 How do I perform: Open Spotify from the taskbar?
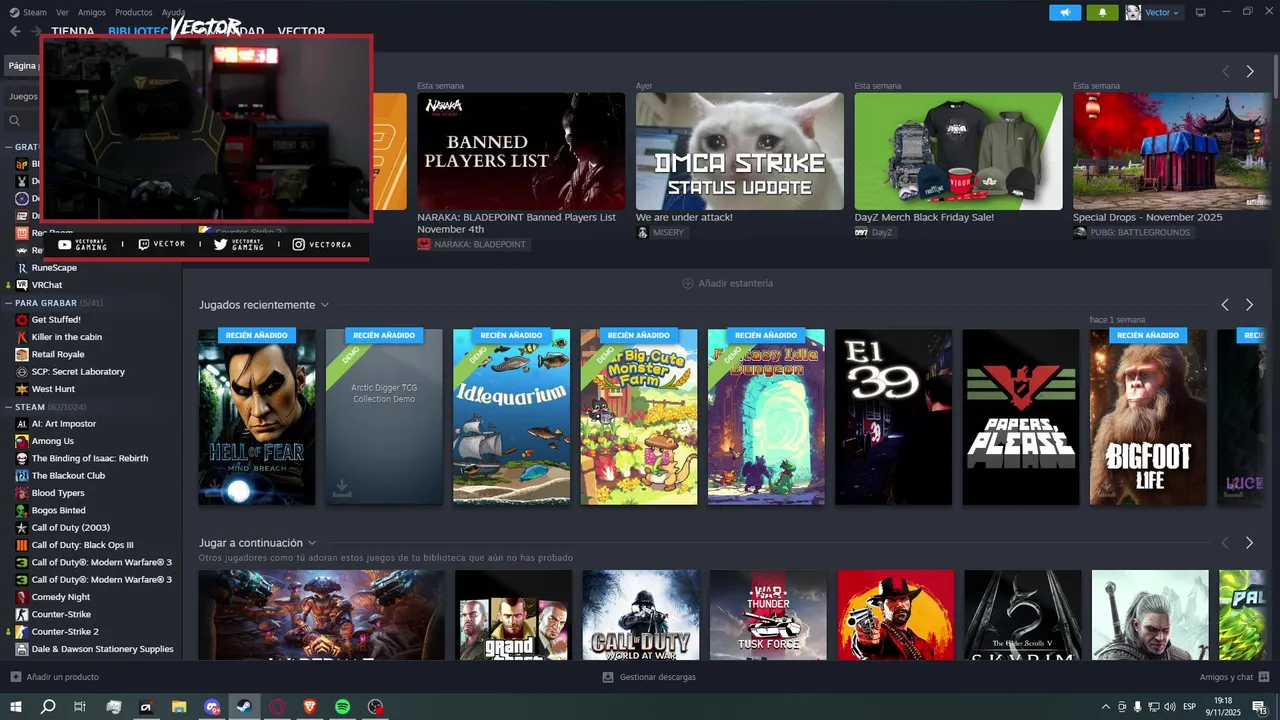point(342,707)
